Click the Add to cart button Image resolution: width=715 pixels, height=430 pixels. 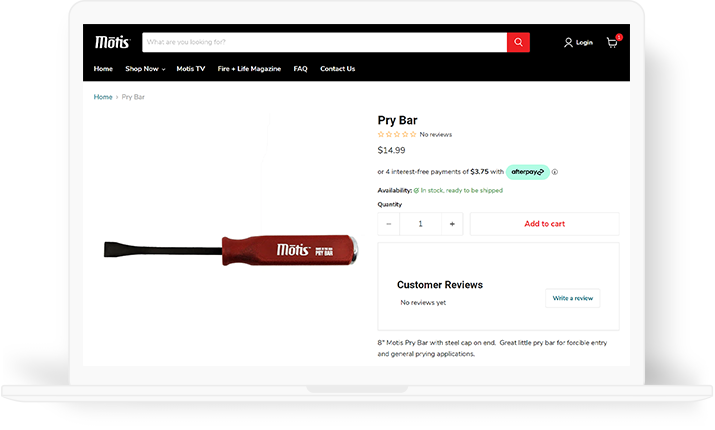pos(544,224)
